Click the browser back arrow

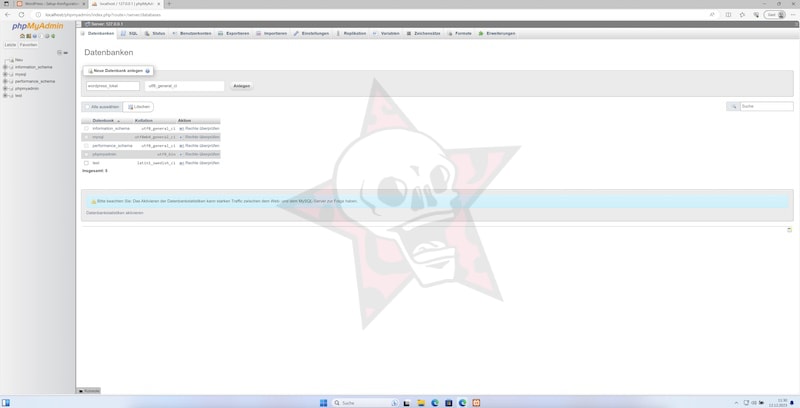coord(7,15)
